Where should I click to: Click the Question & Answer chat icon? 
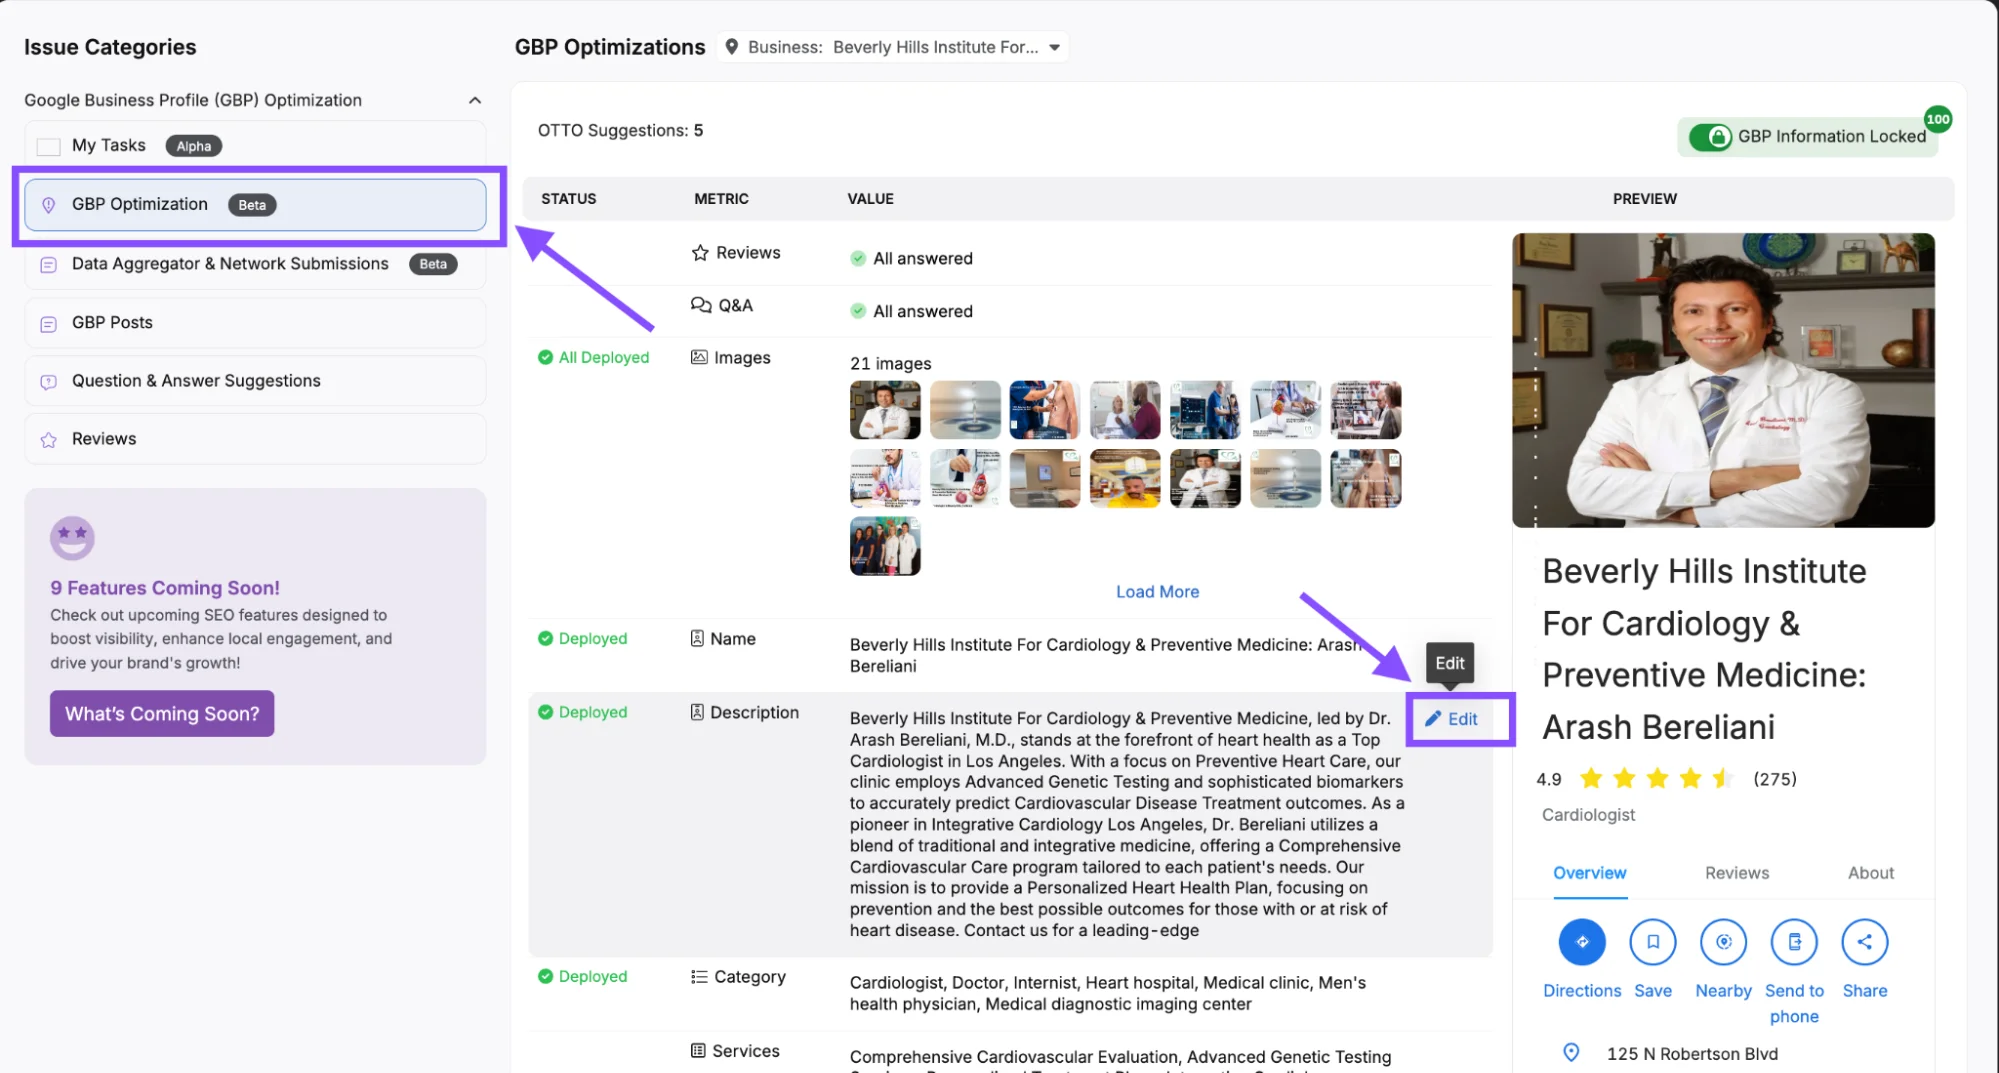pos(48,382)
